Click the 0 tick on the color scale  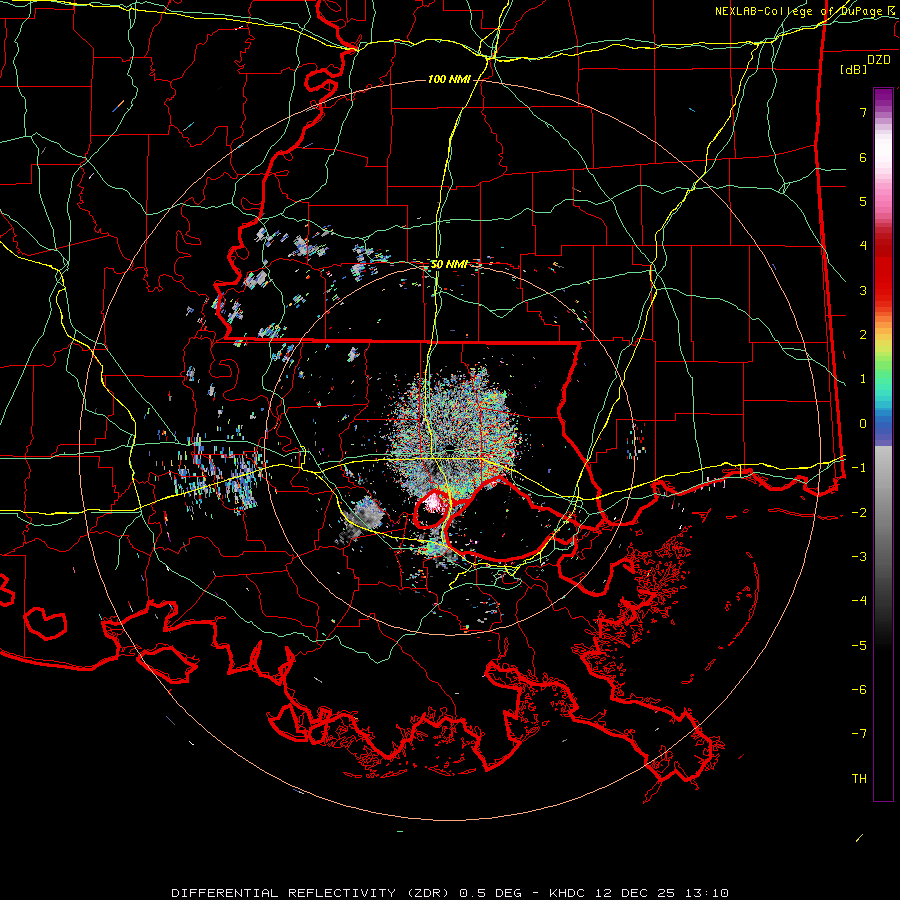[863, 424]
